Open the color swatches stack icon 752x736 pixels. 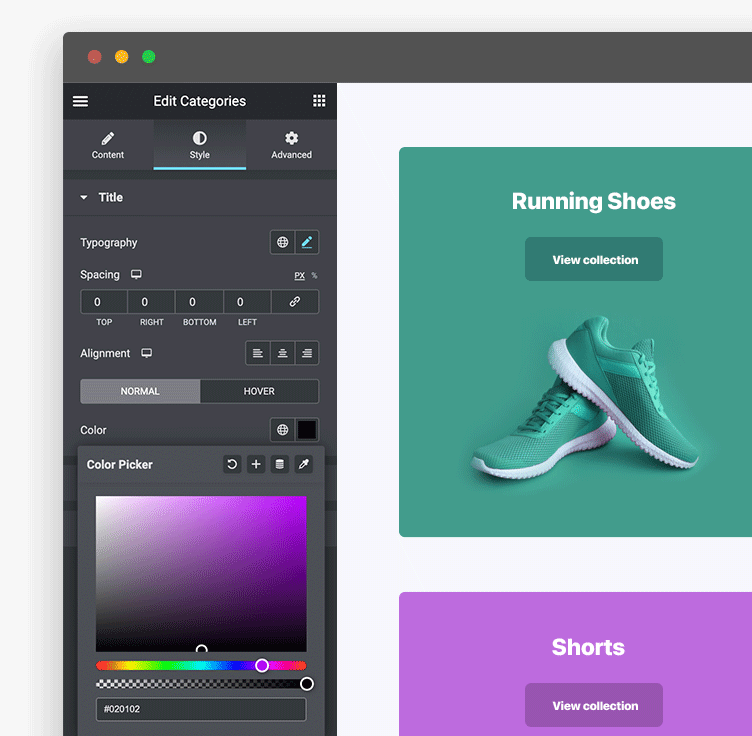tap(280, 464)
